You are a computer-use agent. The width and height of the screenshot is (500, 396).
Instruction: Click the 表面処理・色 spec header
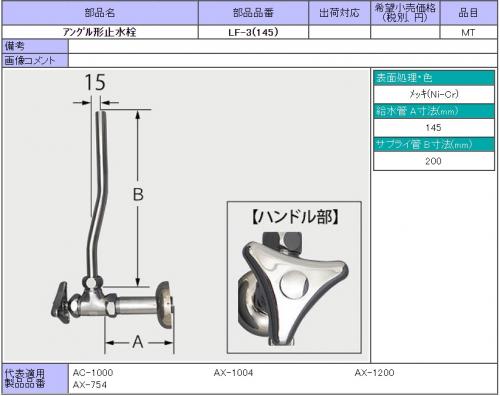coord(434,78)
